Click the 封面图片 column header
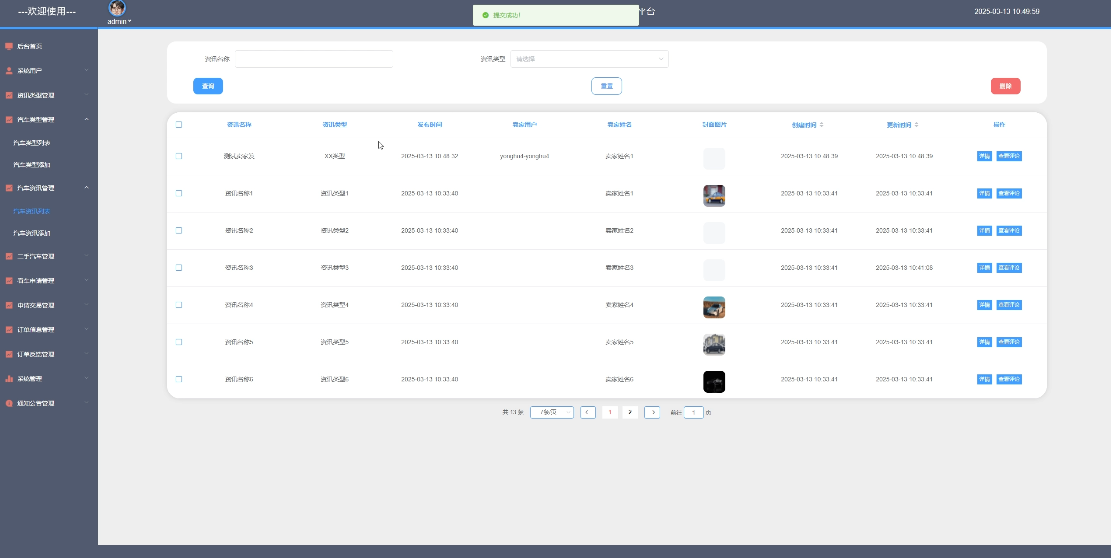Image resolution: width=1111 pixels, height=558 pixels. [x=714, y=125]
